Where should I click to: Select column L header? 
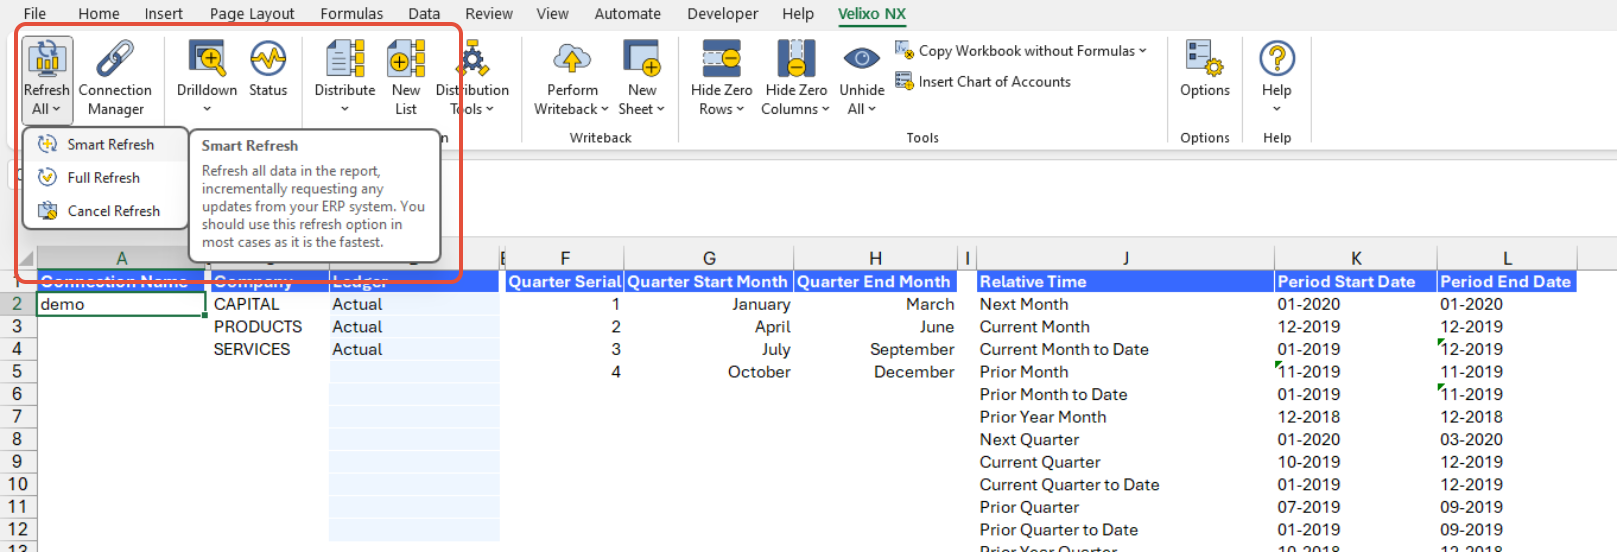[x=1507, y=258]
